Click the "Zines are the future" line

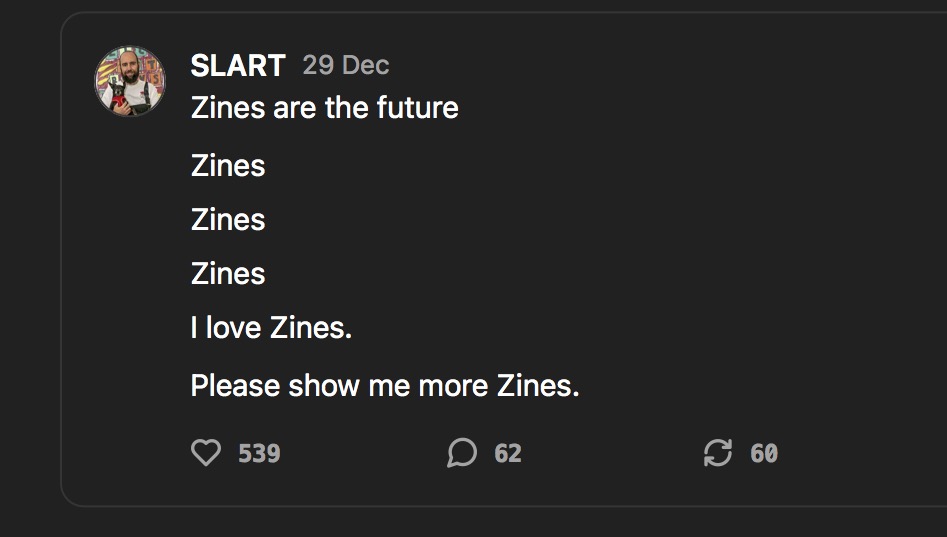pos(325,108)
